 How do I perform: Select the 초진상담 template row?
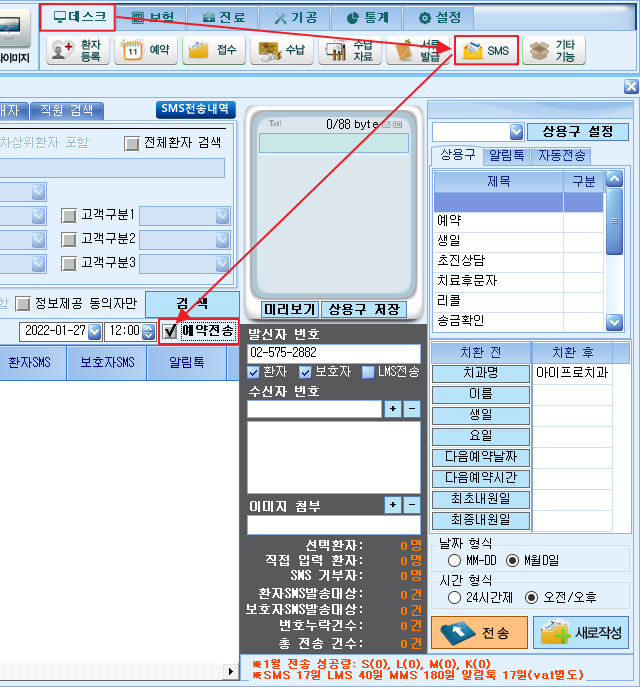point(519,261)
